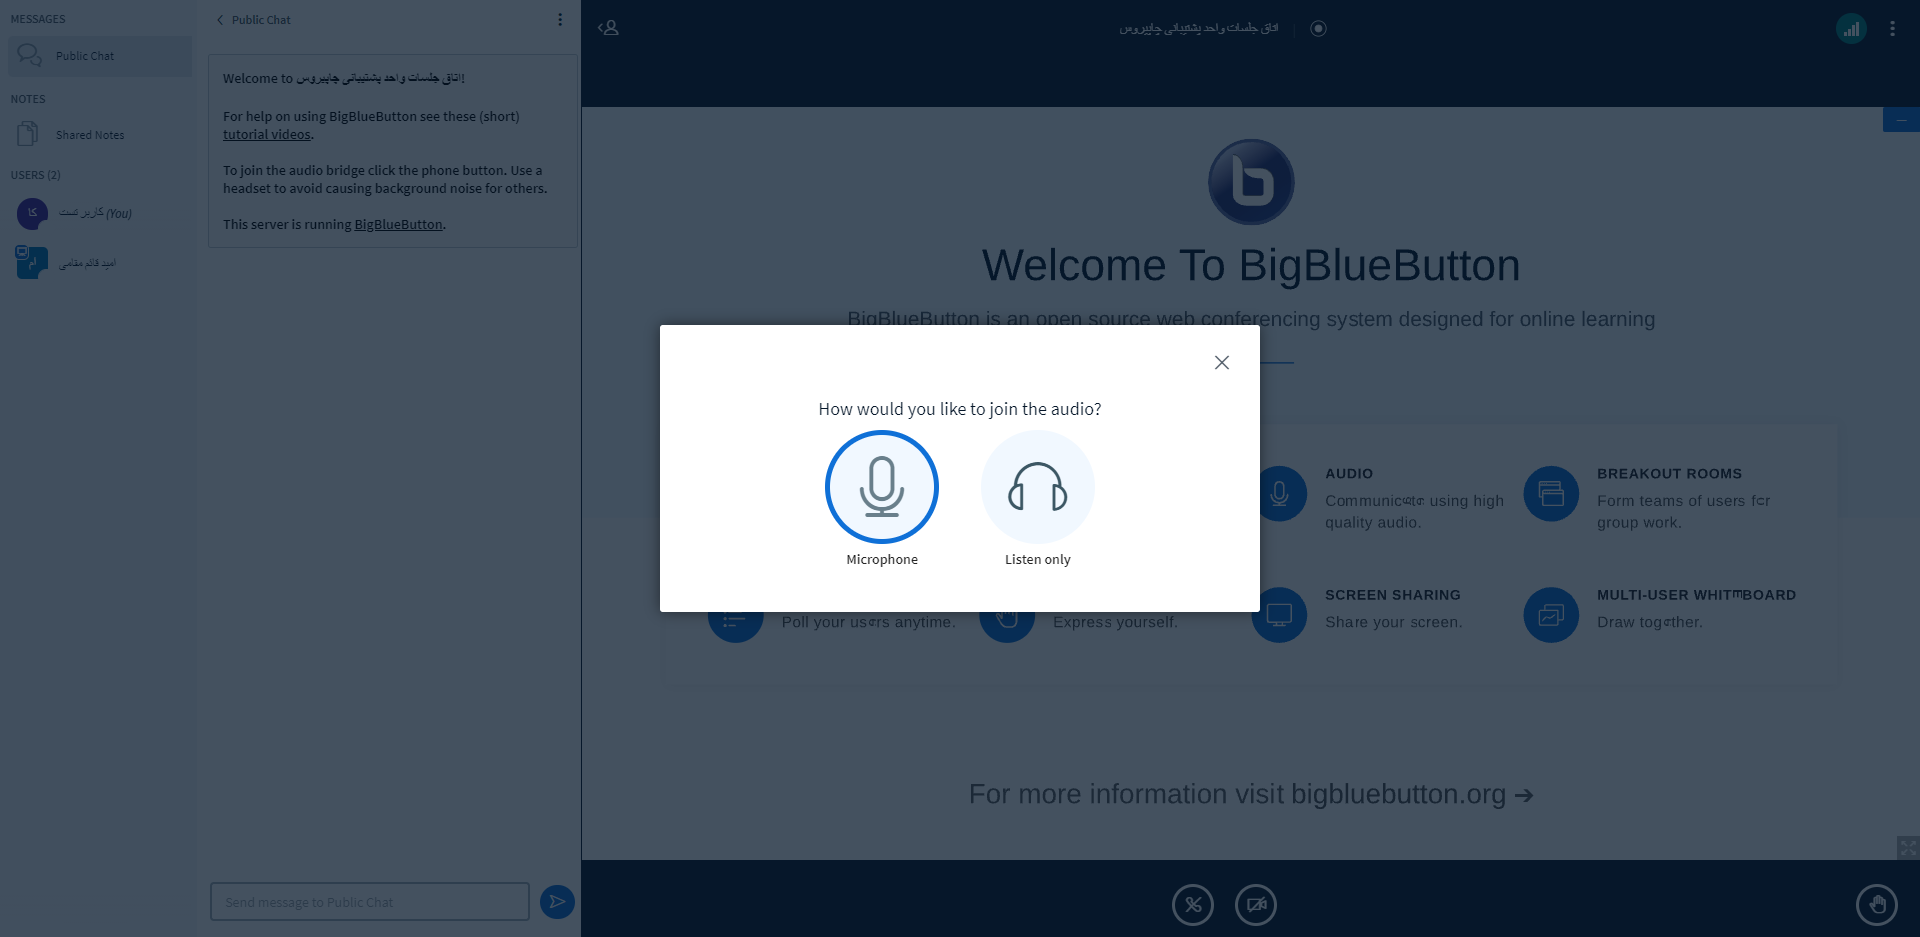Hide Public Chat using back chevron

(221, 20)
